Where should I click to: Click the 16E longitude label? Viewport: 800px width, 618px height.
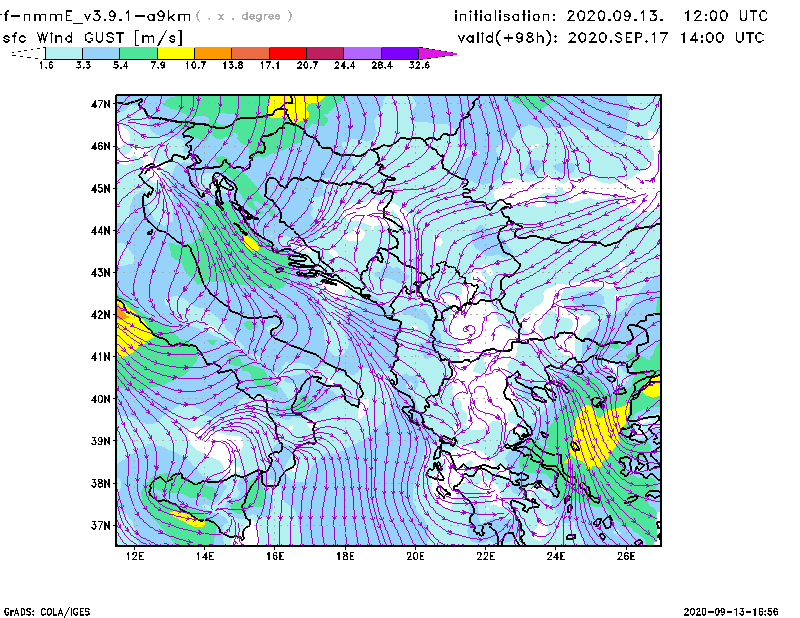point(275,556)
